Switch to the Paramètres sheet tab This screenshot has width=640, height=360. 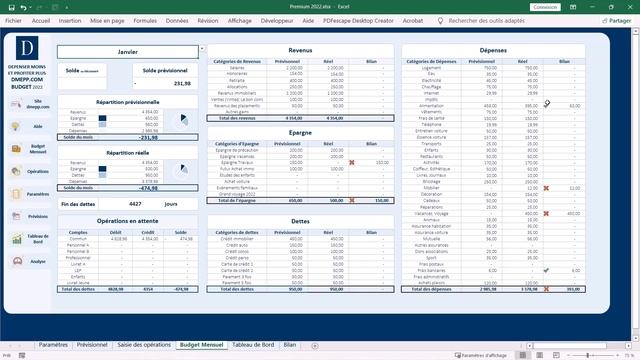pyautogui.click(x=53, y=345)
